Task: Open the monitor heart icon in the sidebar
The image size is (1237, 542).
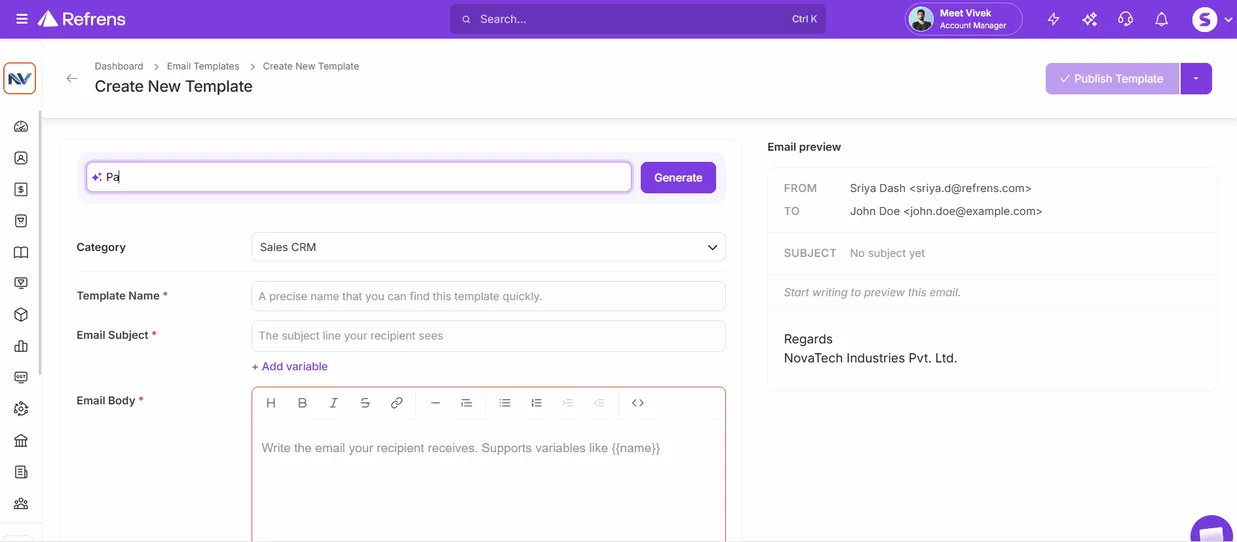Action: coord(21,283)
